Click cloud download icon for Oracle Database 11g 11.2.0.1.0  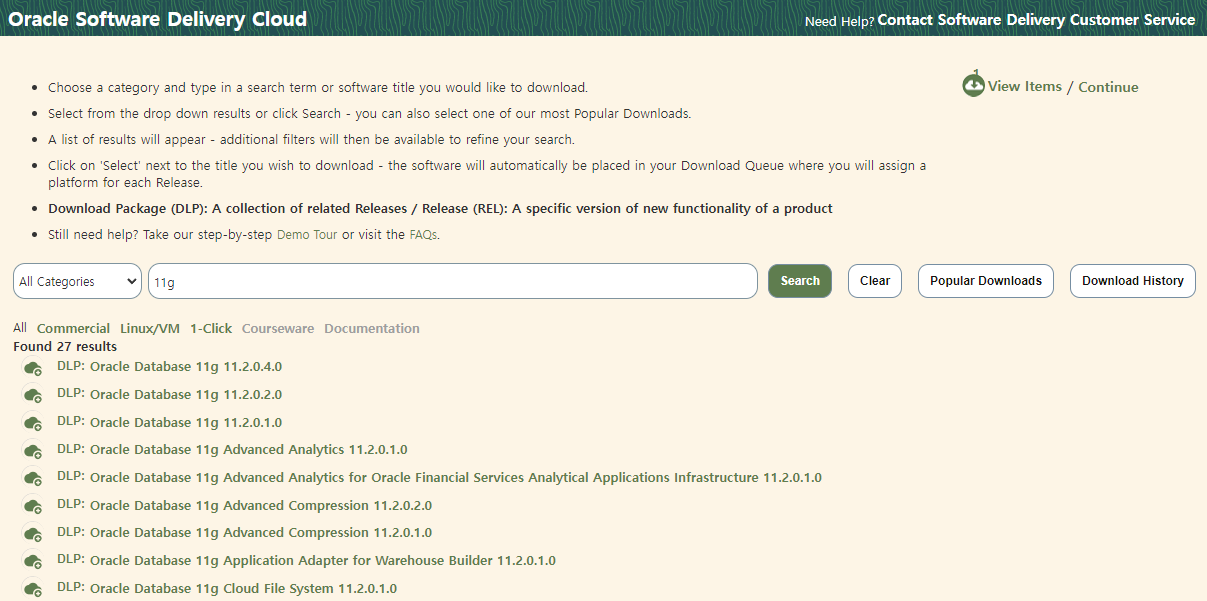tap(33, 424)
